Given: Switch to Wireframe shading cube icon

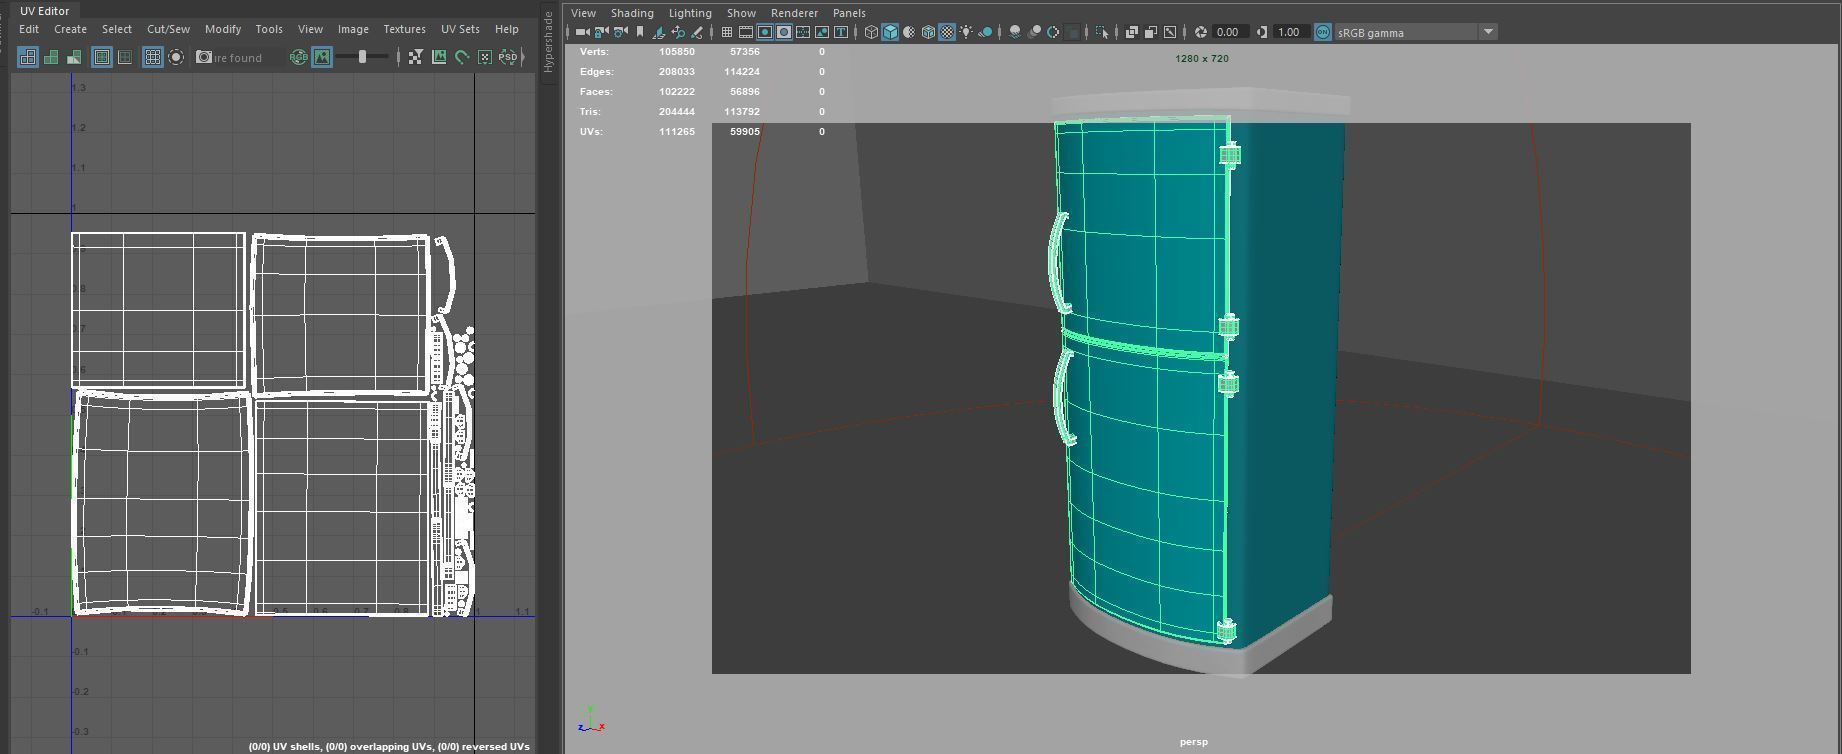Looking at the screenshot, I should tap(871, 32).
